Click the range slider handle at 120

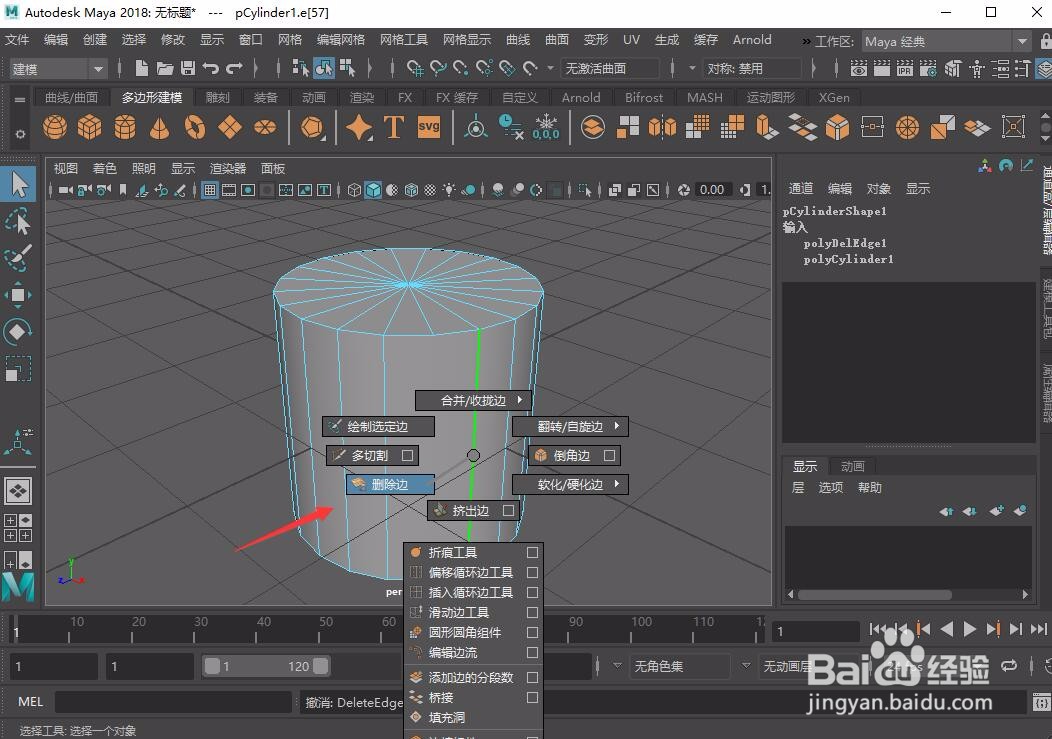(x=321, y=666)
